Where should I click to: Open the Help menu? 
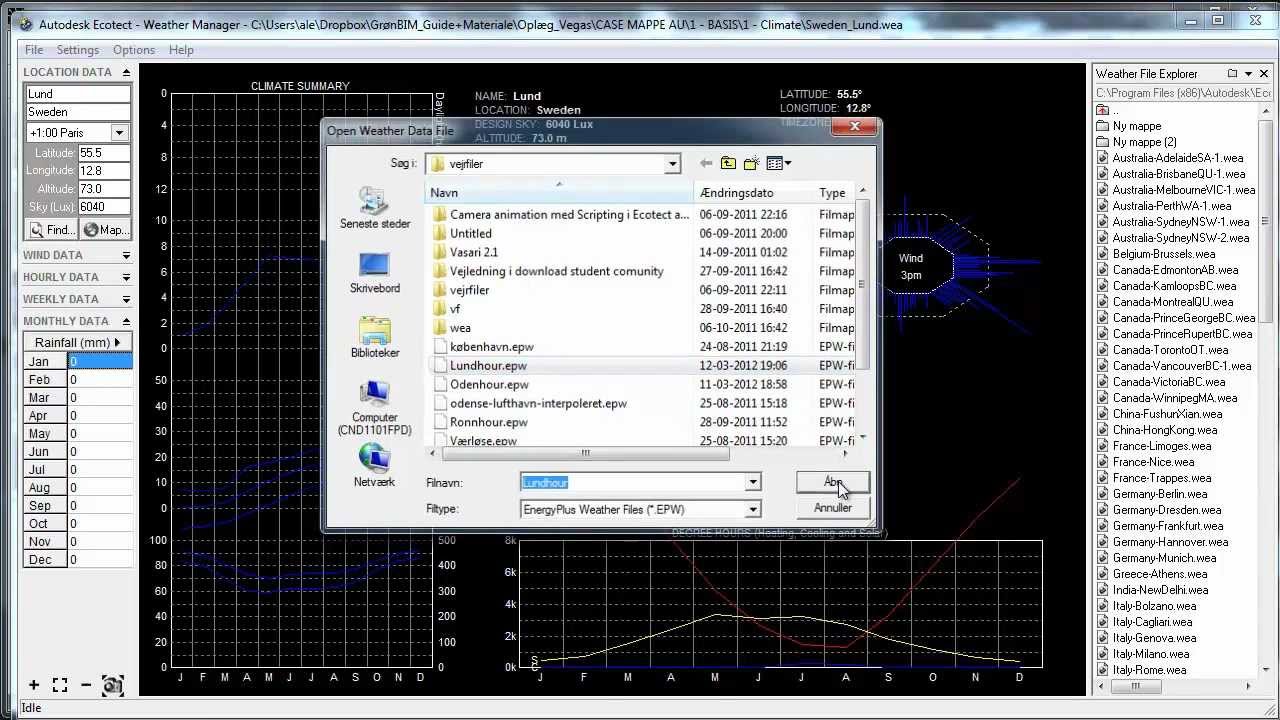181,50
